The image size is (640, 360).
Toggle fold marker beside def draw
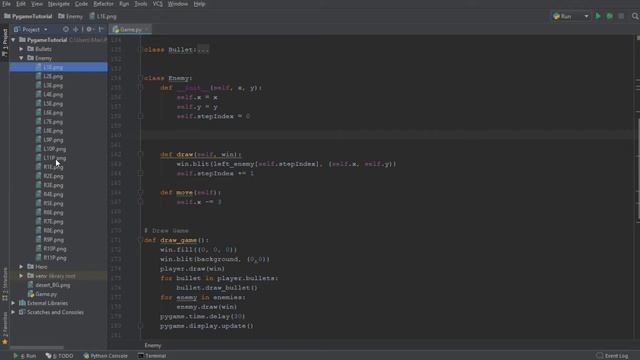[140, 154]
